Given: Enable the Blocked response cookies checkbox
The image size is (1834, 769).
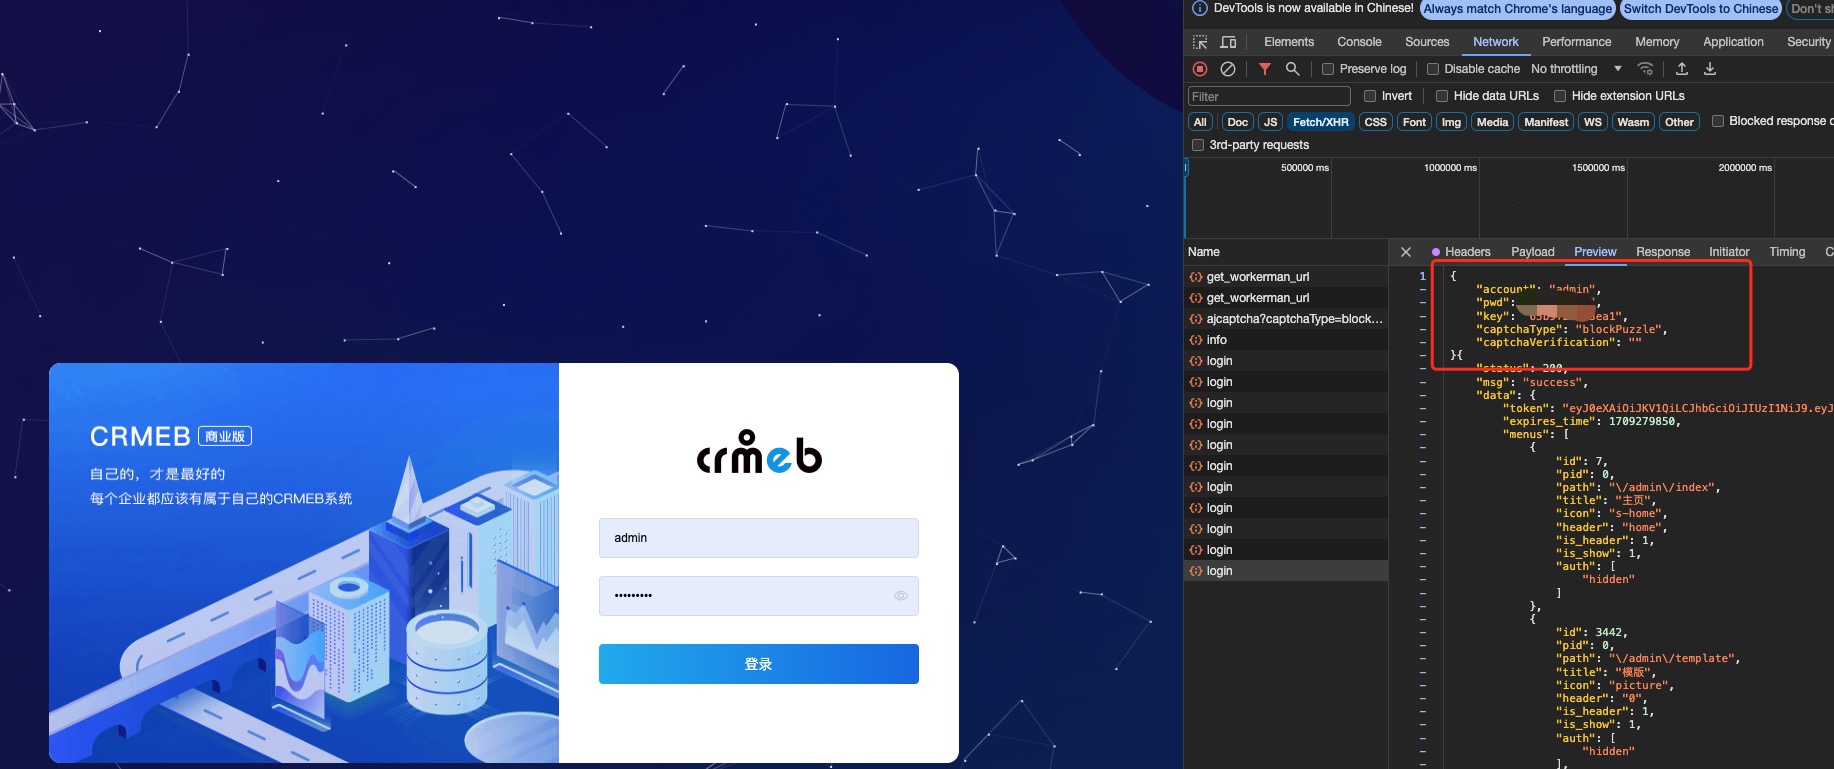Looking at the screenshot, I should [1718, 121].
